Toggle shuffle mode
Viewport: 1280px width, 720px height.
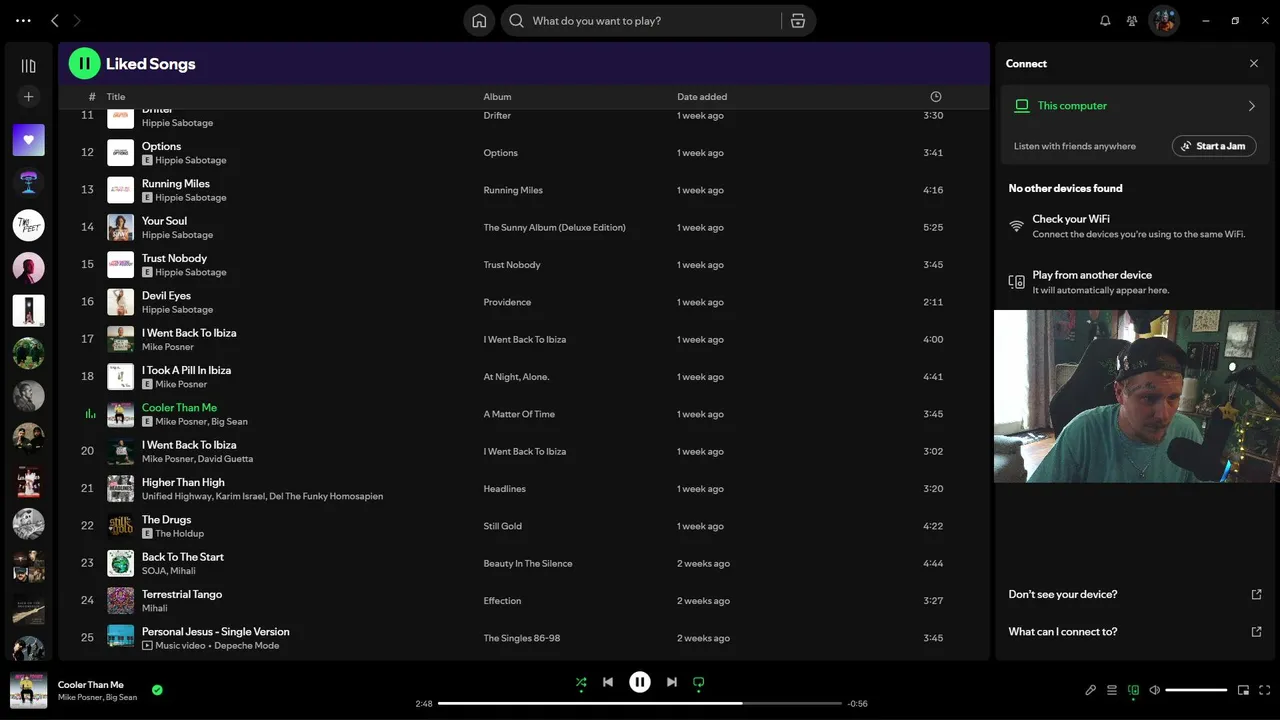pyautogui.click(x=581, y=683)
